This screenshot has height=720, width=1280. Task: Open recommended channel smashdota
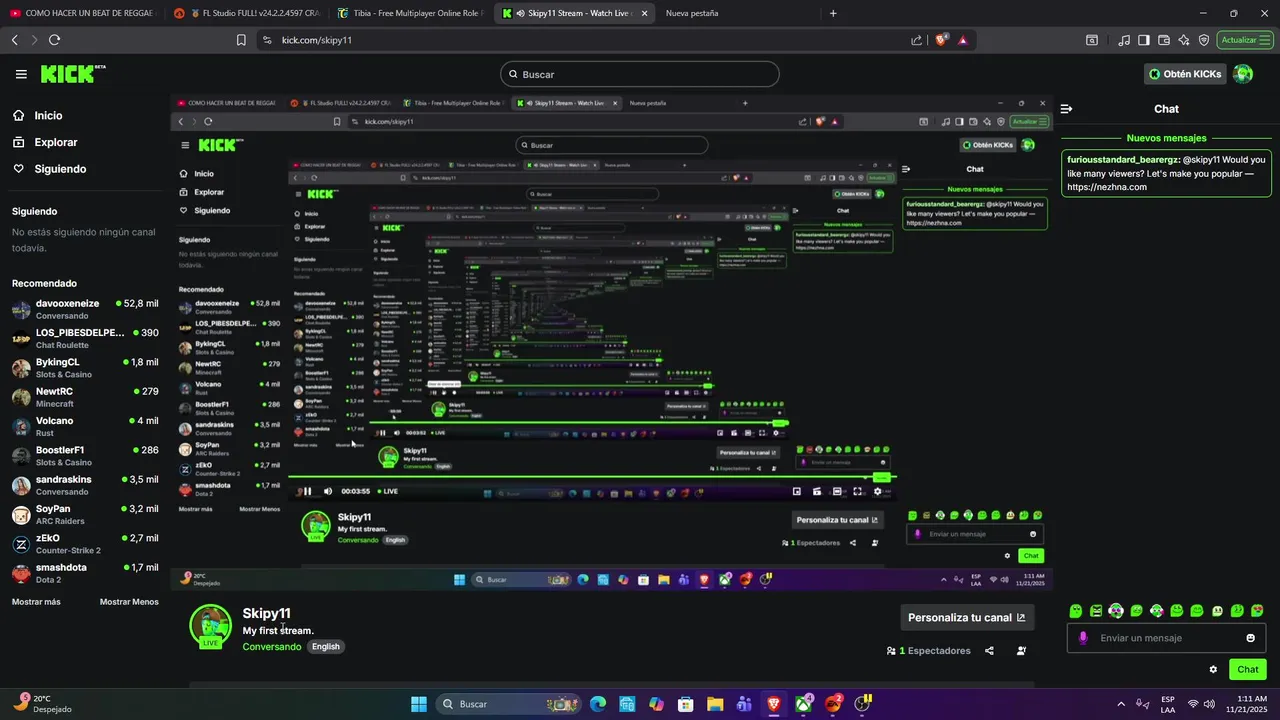85,573
